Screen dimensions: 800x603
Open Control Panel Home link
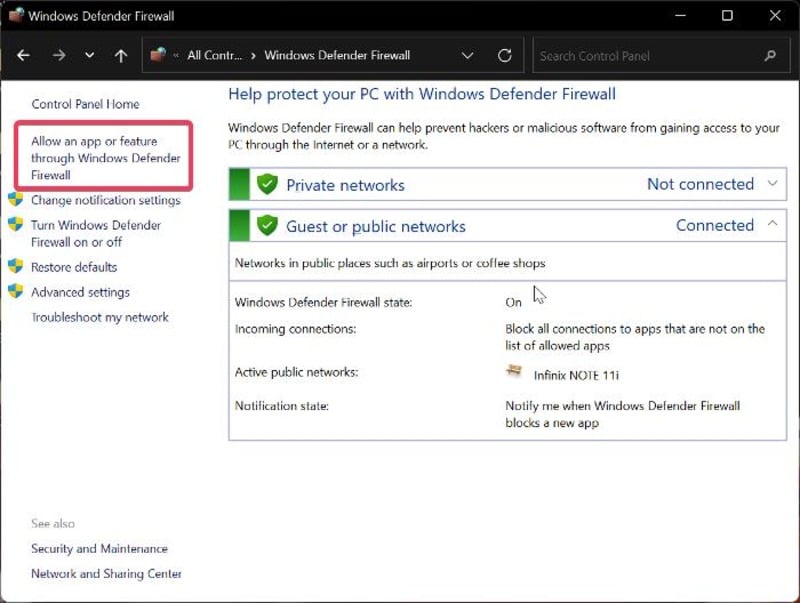pos(85,104)
